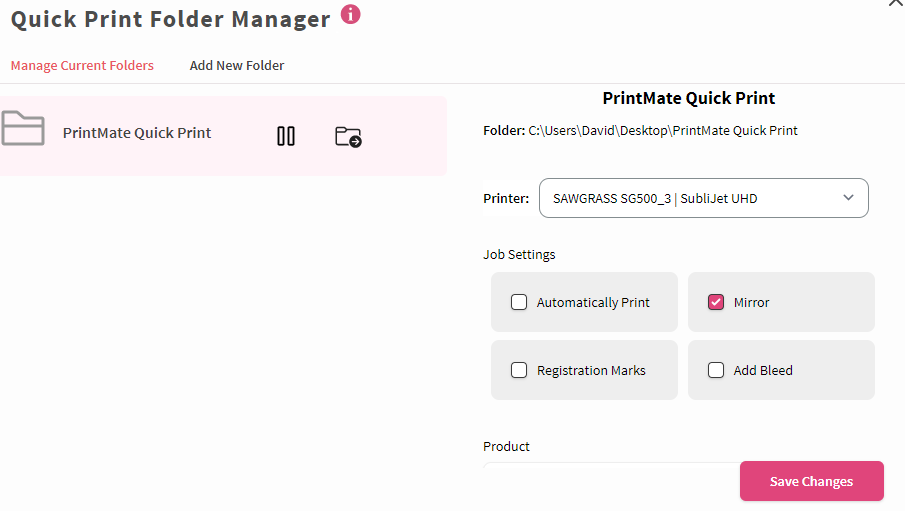Open the SAWGRASS SG500_3 printer selection box

tap(704, 198)
